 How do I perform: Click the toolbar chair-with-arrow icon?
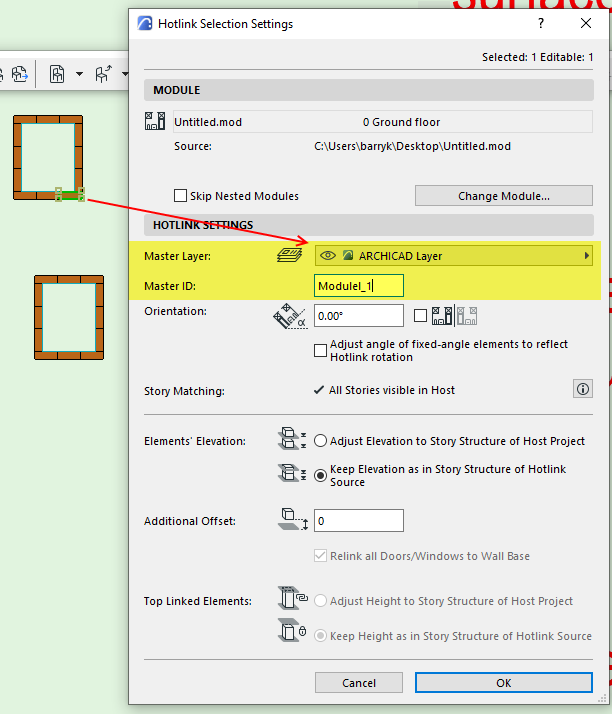(103, 74)
